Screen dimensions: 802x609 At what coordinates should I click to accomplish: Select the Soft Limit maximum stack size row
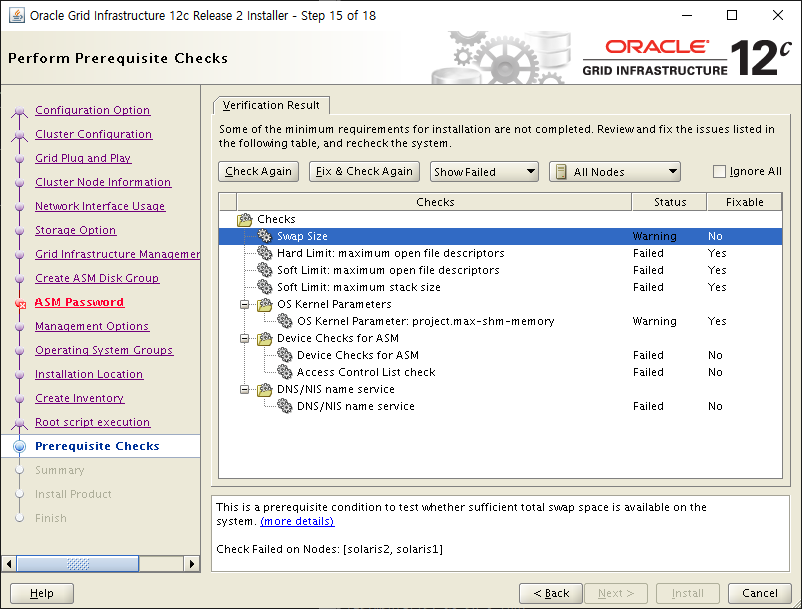tap(500, 287)
